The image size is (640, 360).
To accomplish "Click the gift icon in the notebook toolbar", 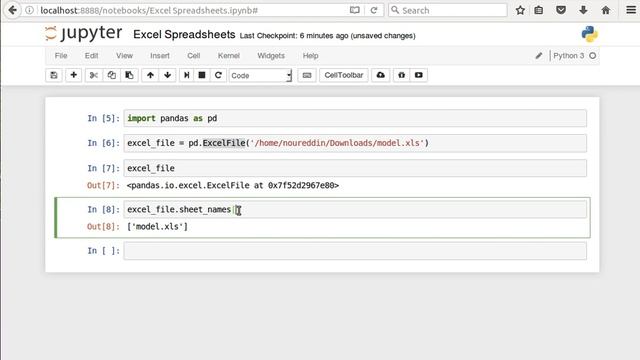I will (x=402, y=75).
